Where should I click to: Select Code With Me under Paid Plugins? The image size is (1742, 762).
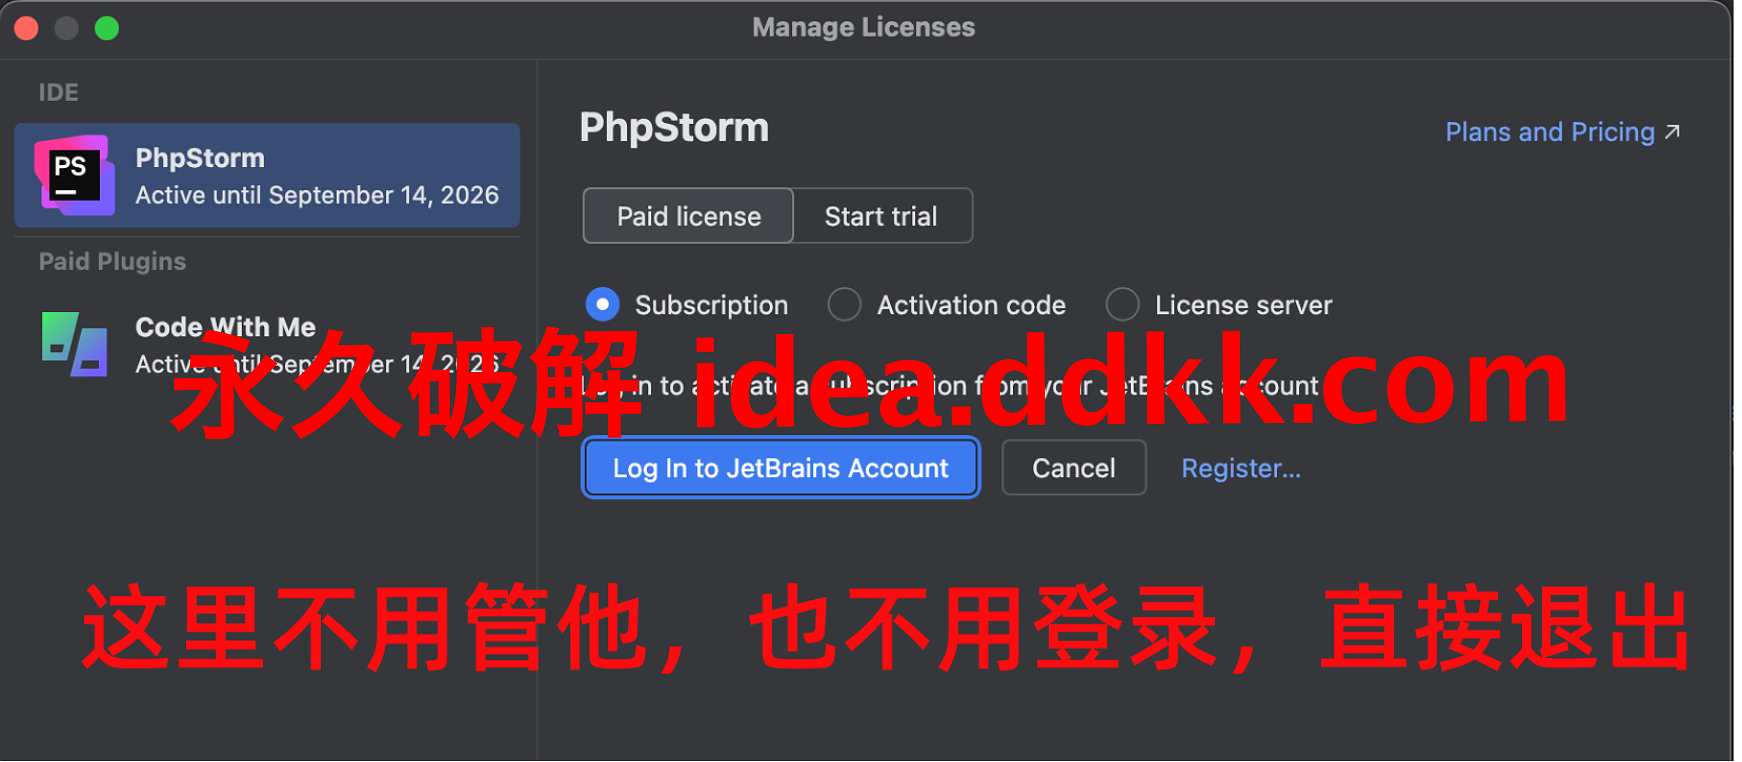point(267,344)
